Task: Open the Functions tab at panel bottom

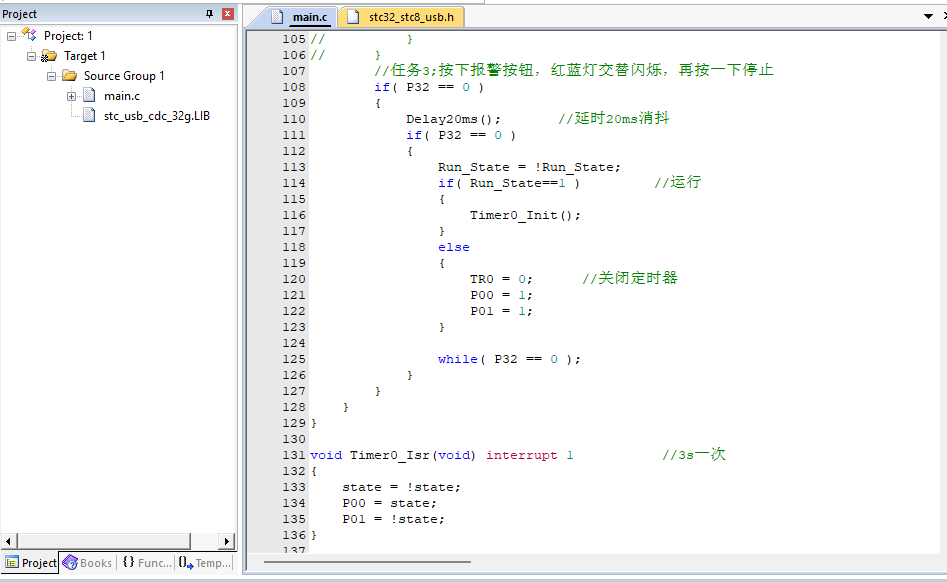Action: (x=146, y=563)
